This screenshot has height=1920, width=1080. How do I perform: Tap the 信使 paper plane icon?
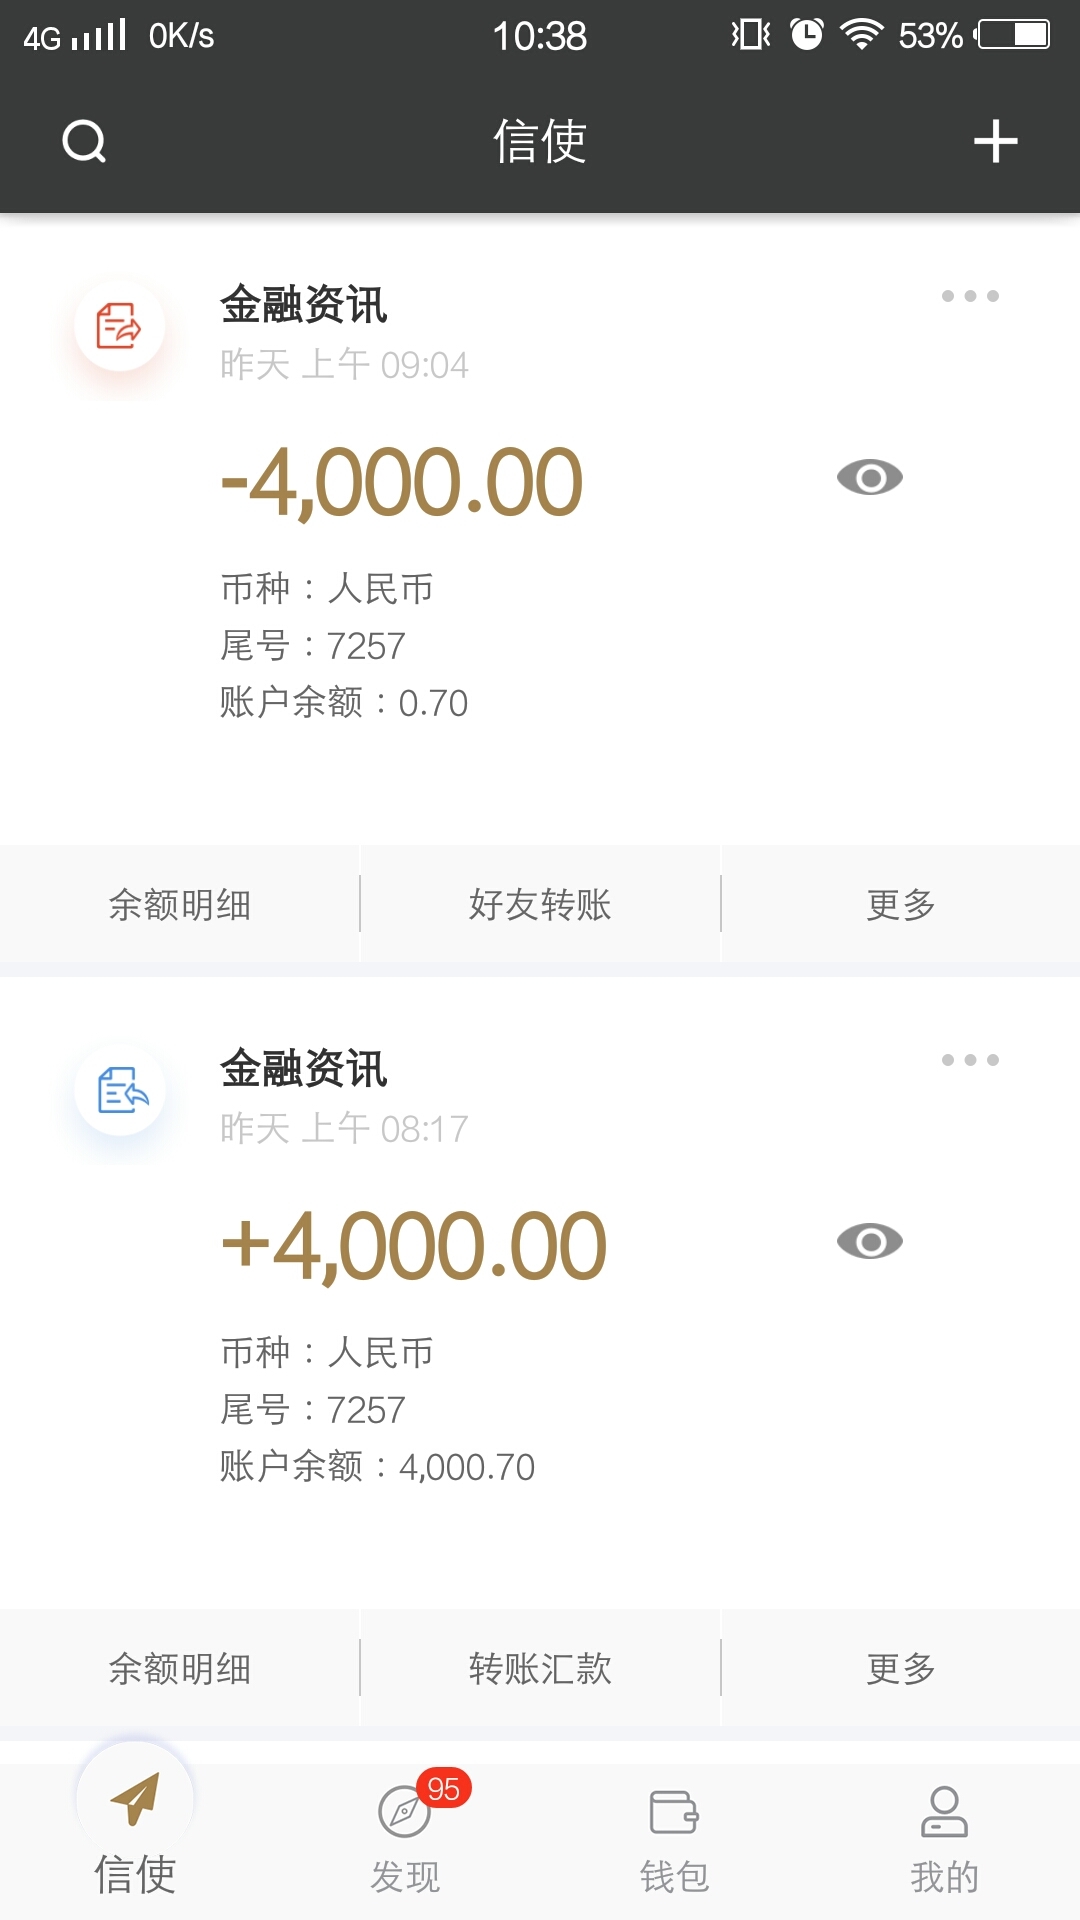pyautogui.click(x=135, y=1798)
